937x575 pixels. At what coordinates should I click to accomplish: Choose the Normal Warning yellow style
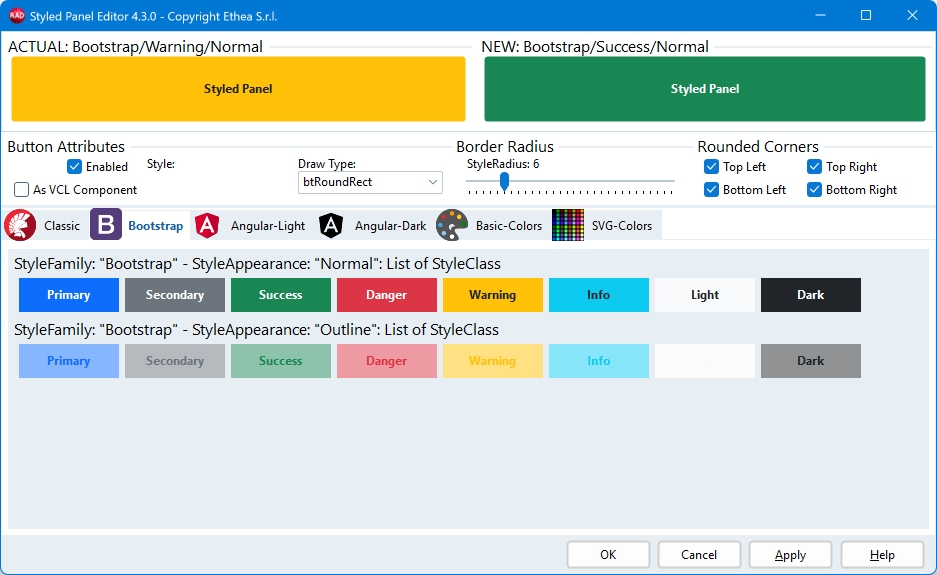492,295
